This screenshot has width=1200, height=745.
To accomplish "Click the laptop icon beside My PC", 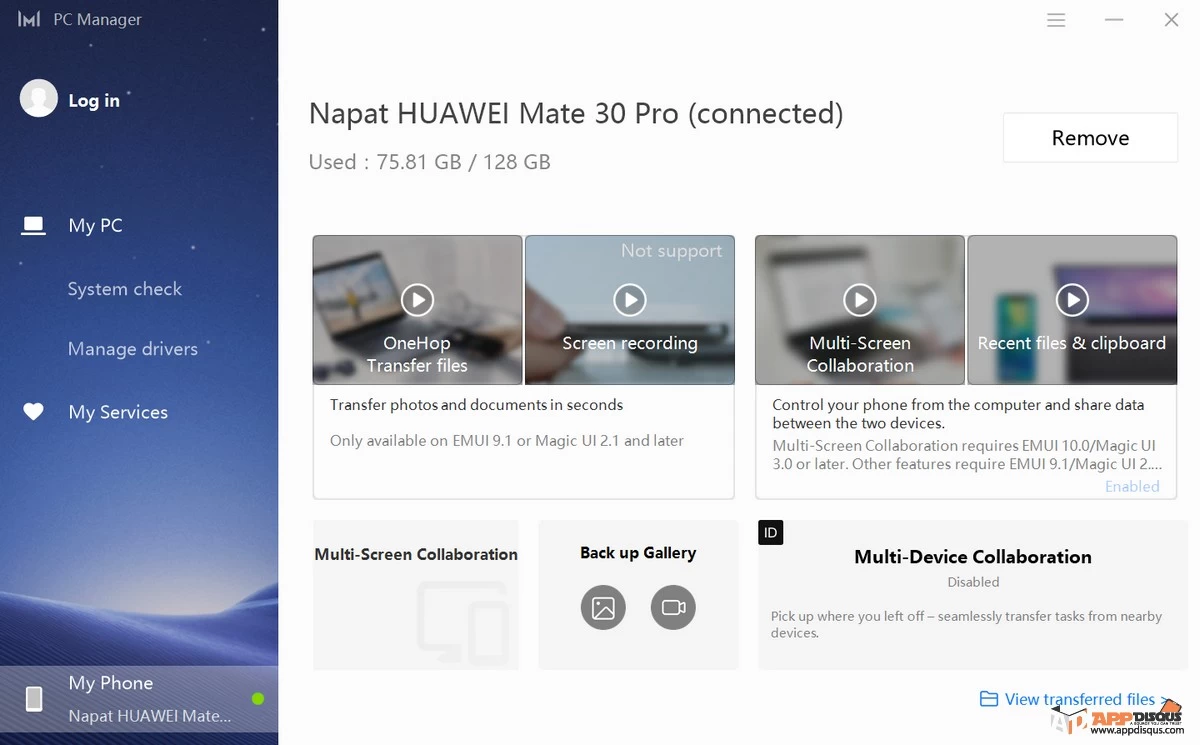I will [x=34, y=226].
